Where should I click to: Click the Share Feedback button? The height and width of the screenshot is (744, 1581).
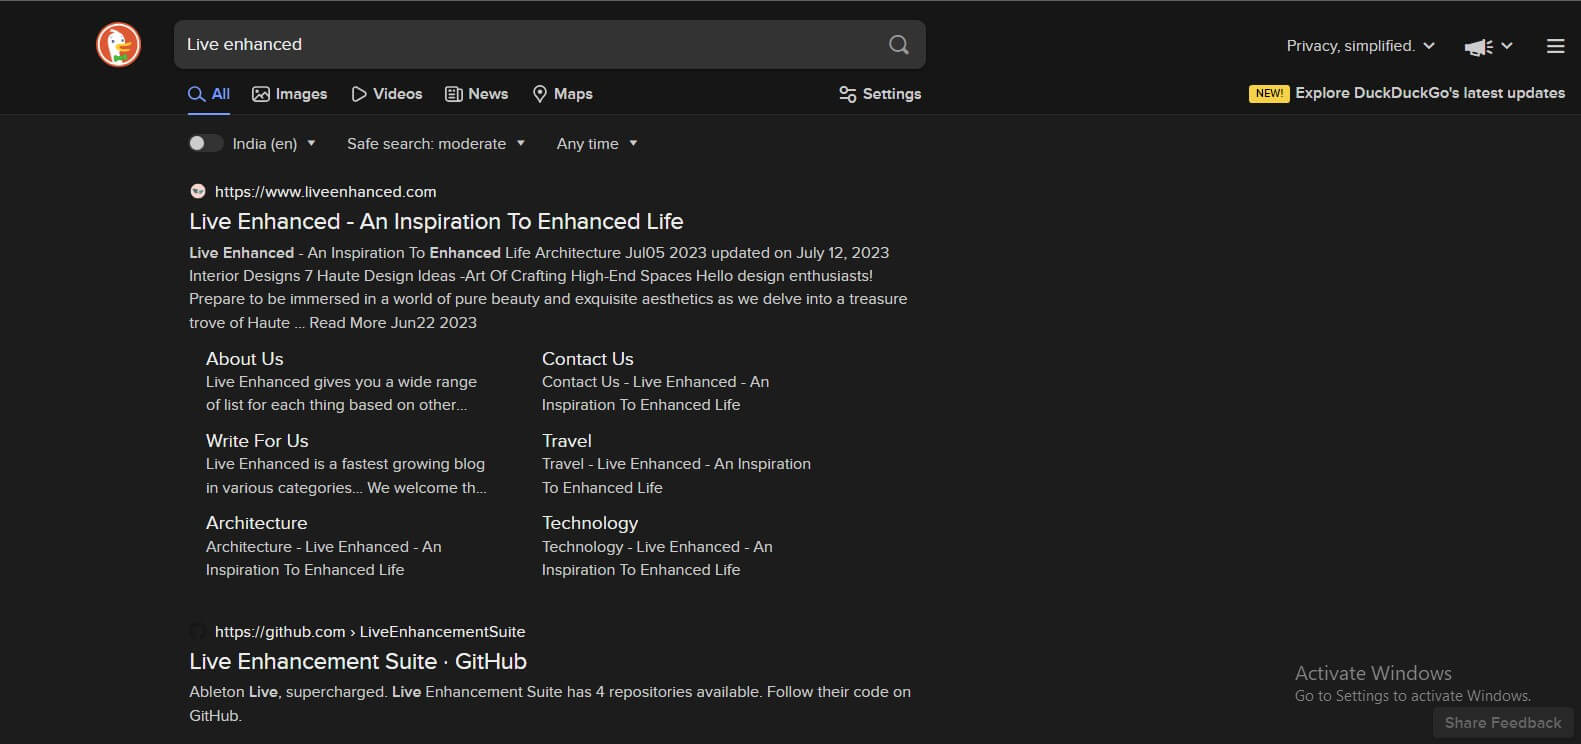click(x=1503, y=722)
